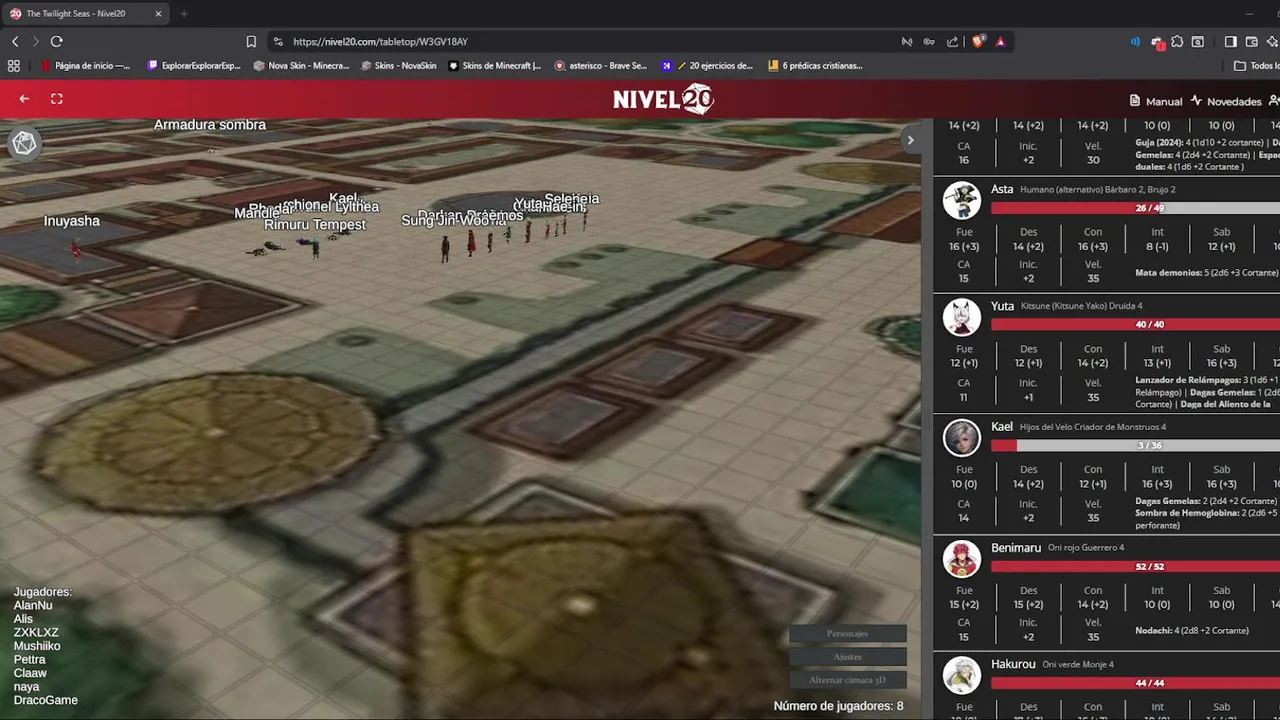Screen dimensions: 1280x720
Task: Click the Inuyasha token label
Action: [x=72, y=221]
